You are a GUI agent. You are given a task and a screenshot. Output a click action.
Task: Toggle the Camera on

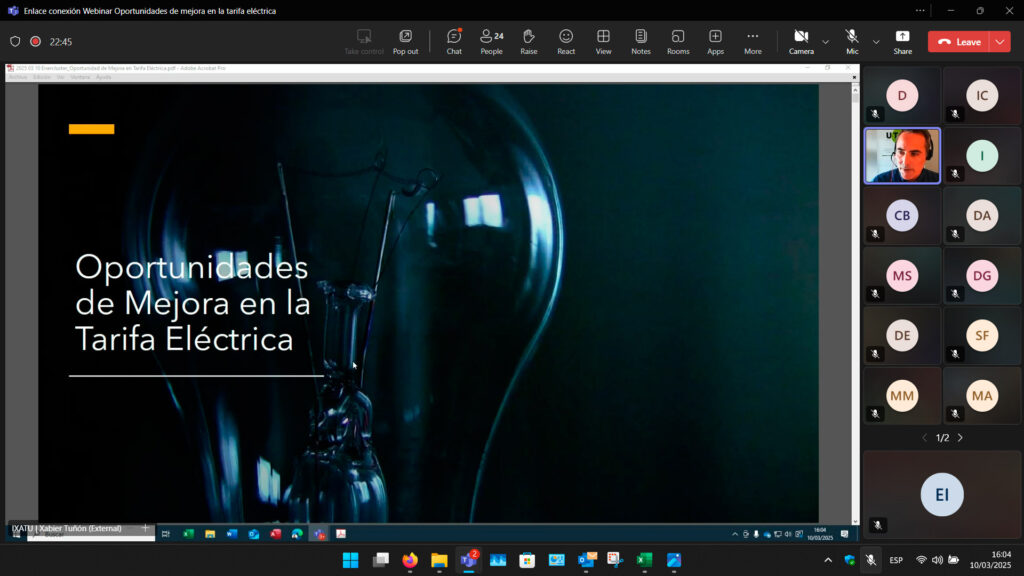800,40
